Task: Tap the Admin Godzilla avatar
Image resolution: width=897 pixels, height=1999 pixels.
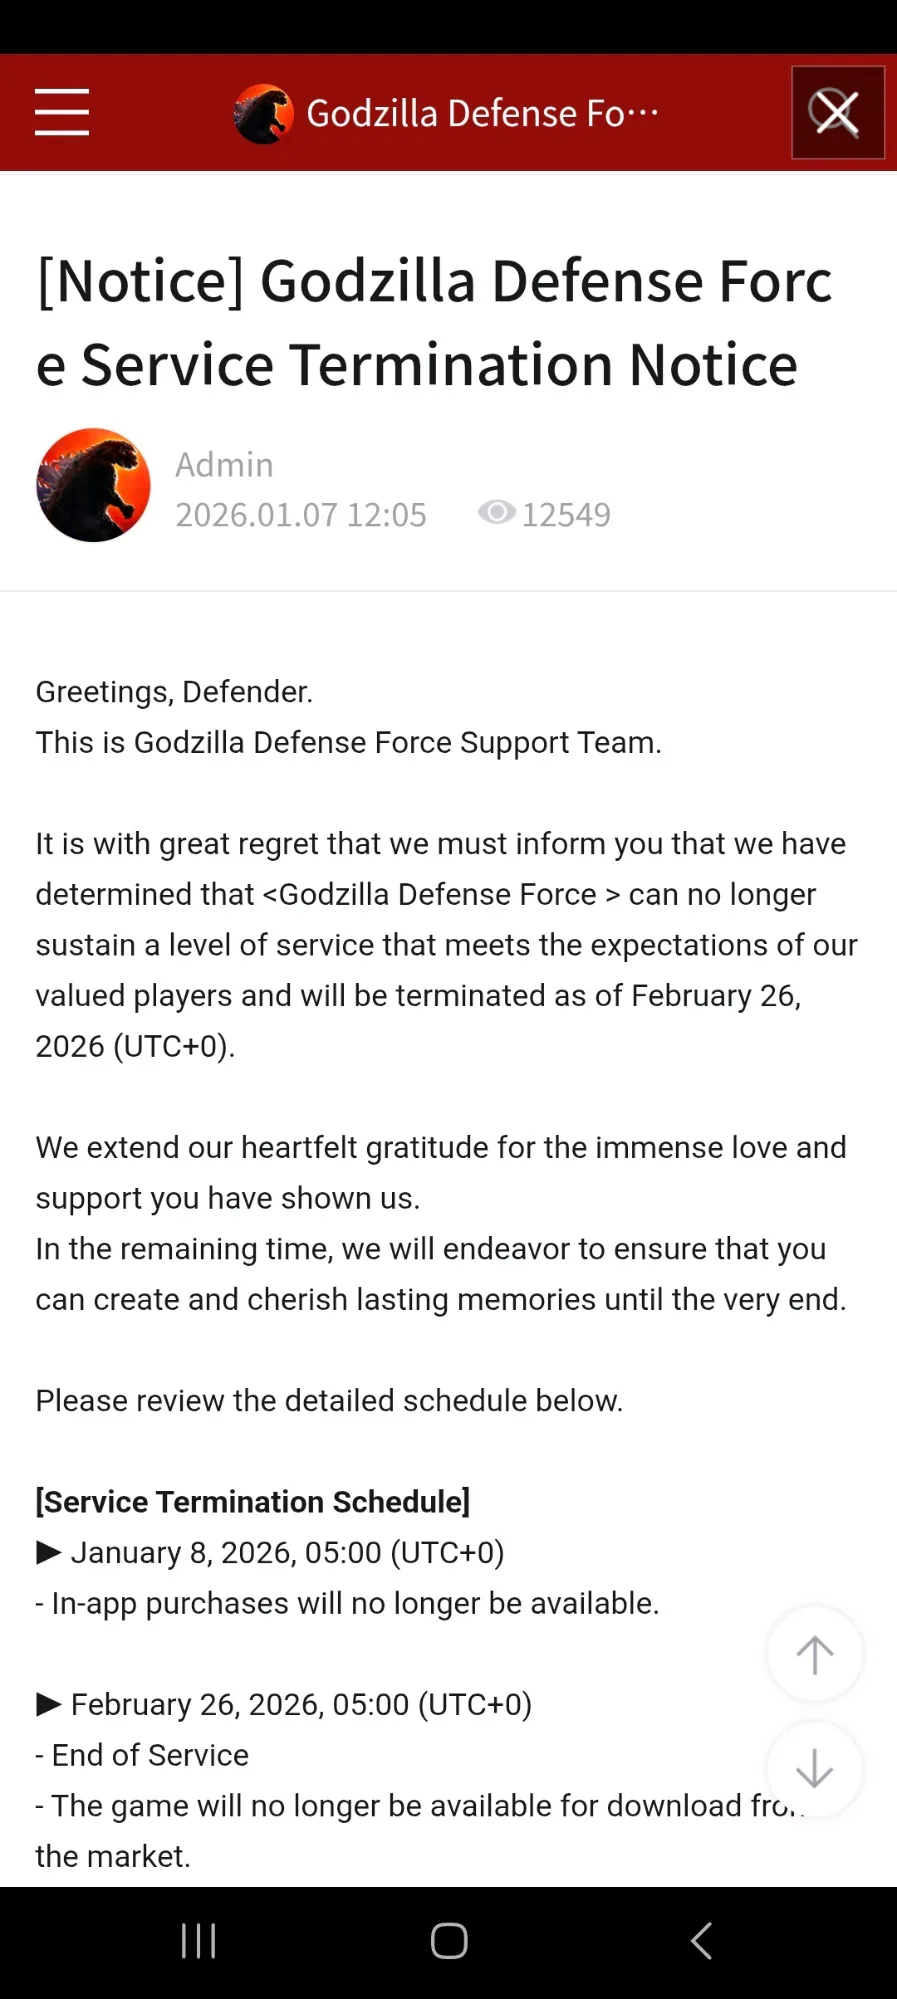Action: [x=94, y=486]
